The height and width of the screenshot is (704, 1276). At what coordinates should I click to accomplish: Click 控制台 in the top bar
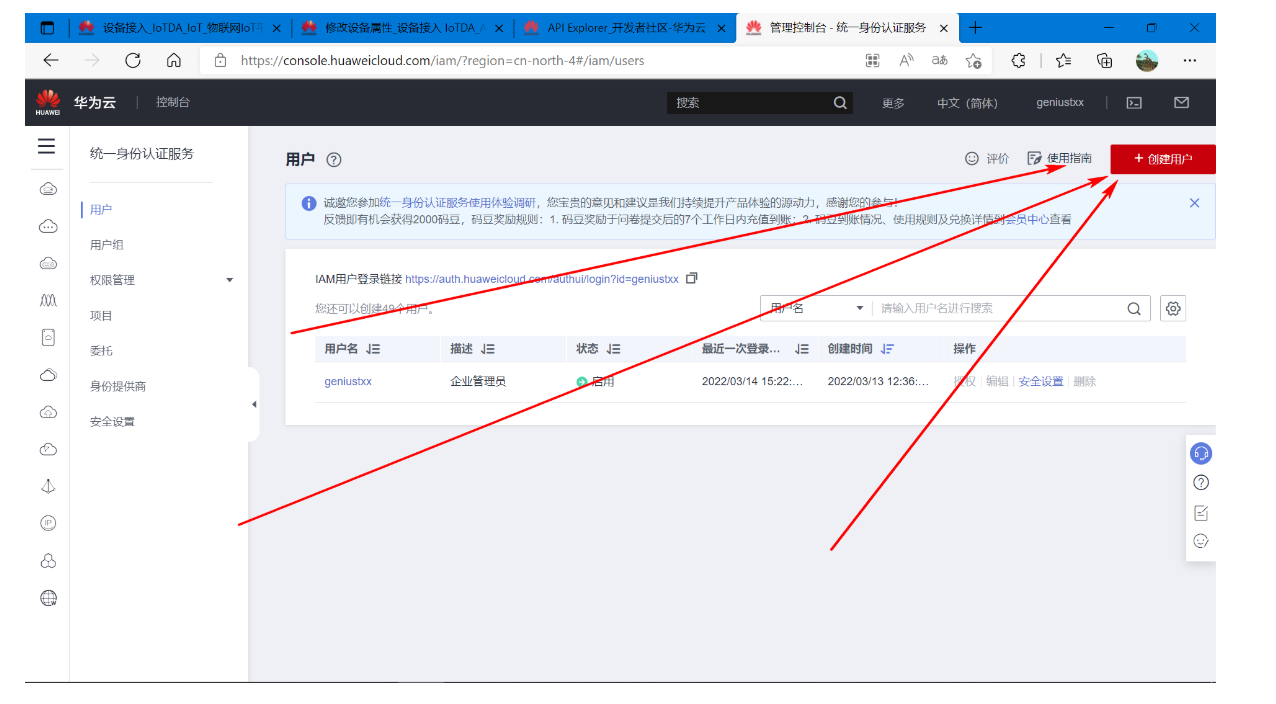click(x=173, y=103)
